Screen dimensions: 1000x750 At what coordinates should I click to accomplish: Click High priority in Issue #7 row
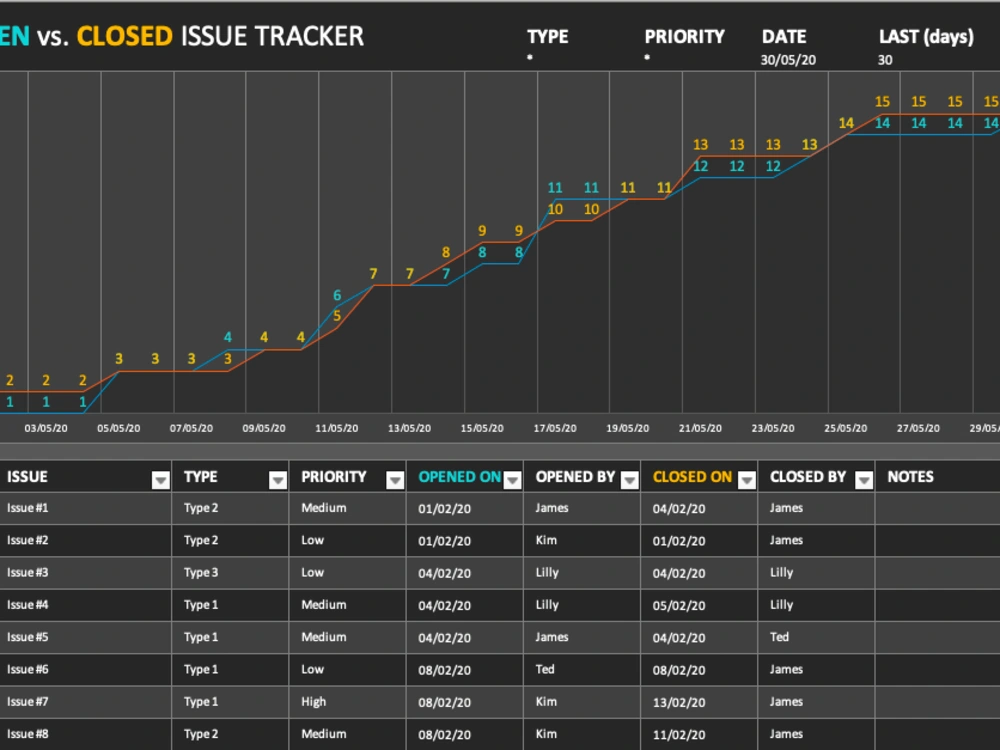pyautogui.click(x=314, y=702)
